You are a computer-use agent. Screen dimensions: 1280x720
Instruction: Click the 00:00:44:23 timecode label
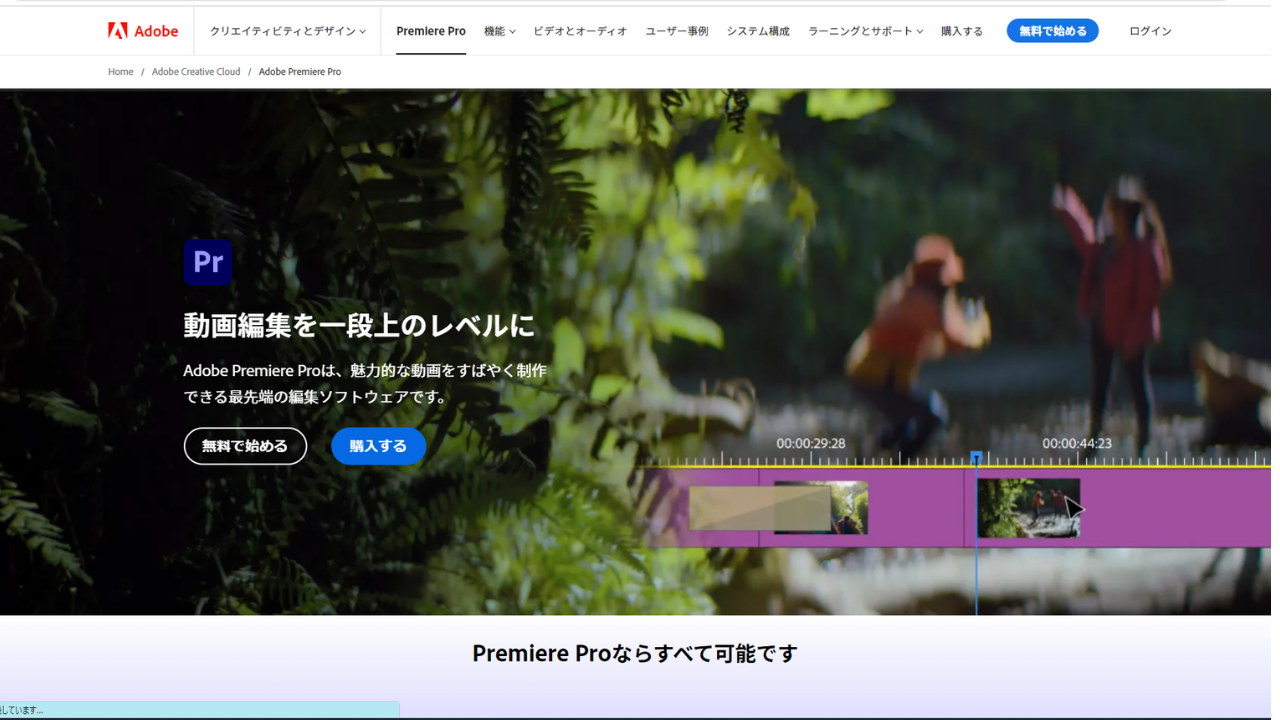tap(1077, 443)
